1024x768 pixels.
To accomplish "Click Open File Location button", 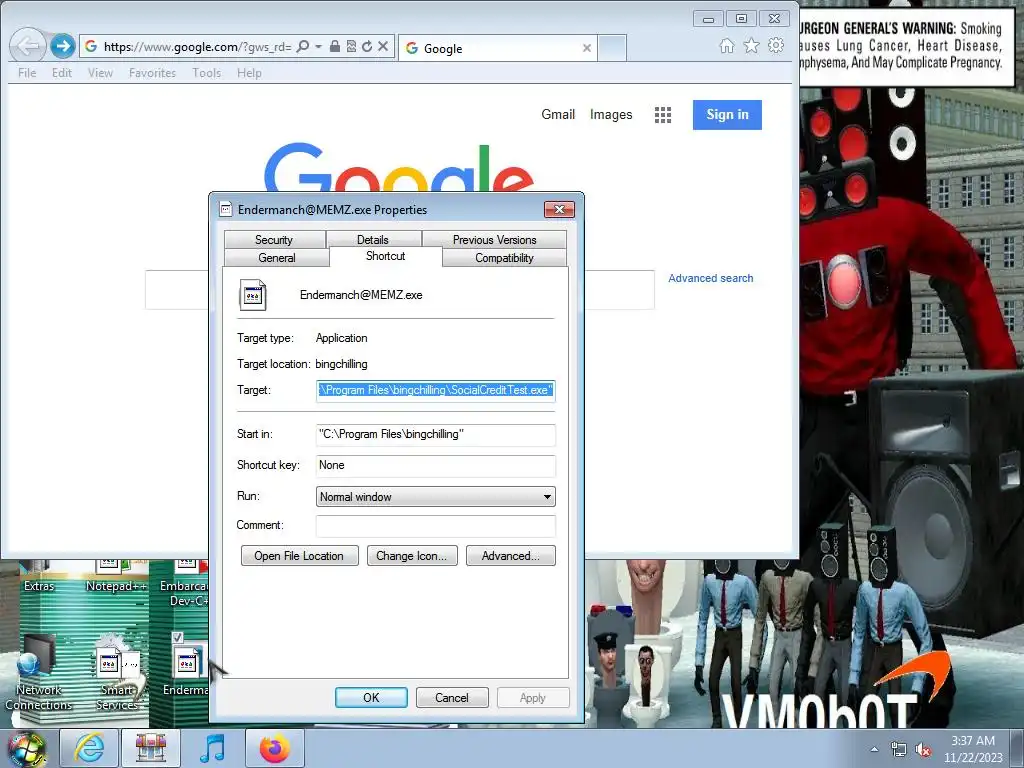I will tap(299, 556).
